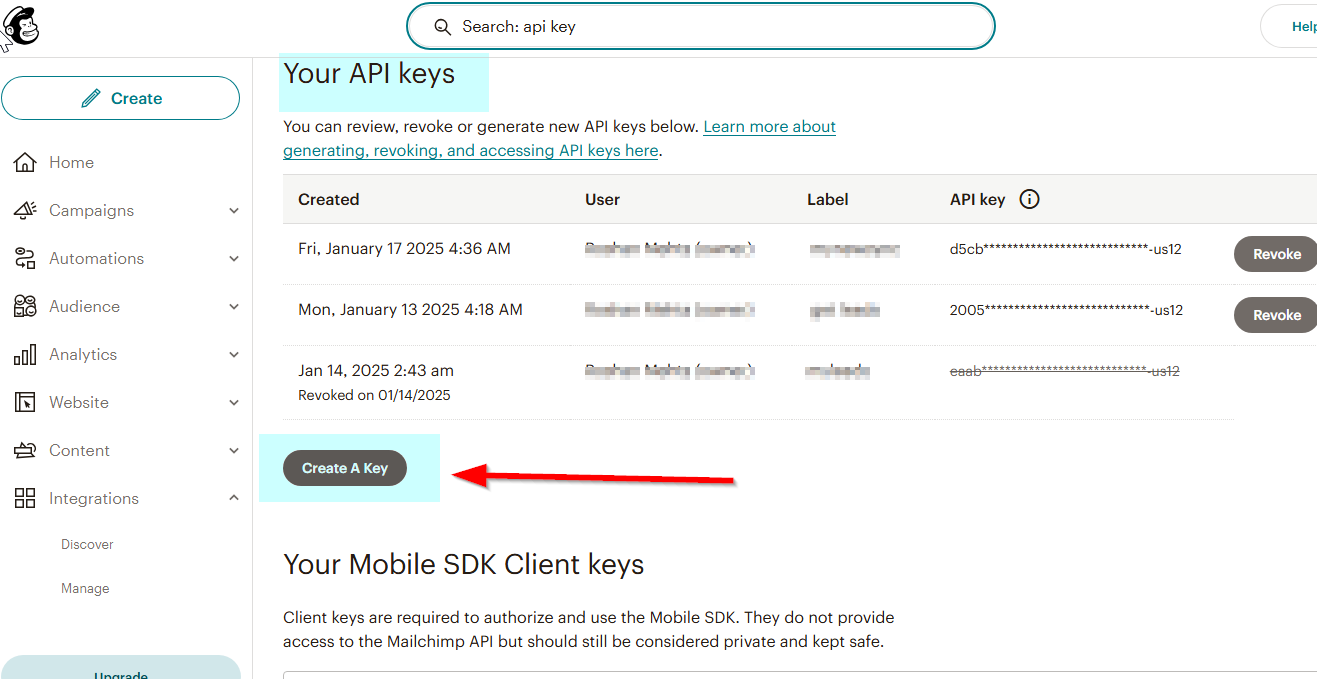The height and width of the screenshot is (679, 1317).
Task: Click the 2005 masked API key value
Action: coord(1066,310)
